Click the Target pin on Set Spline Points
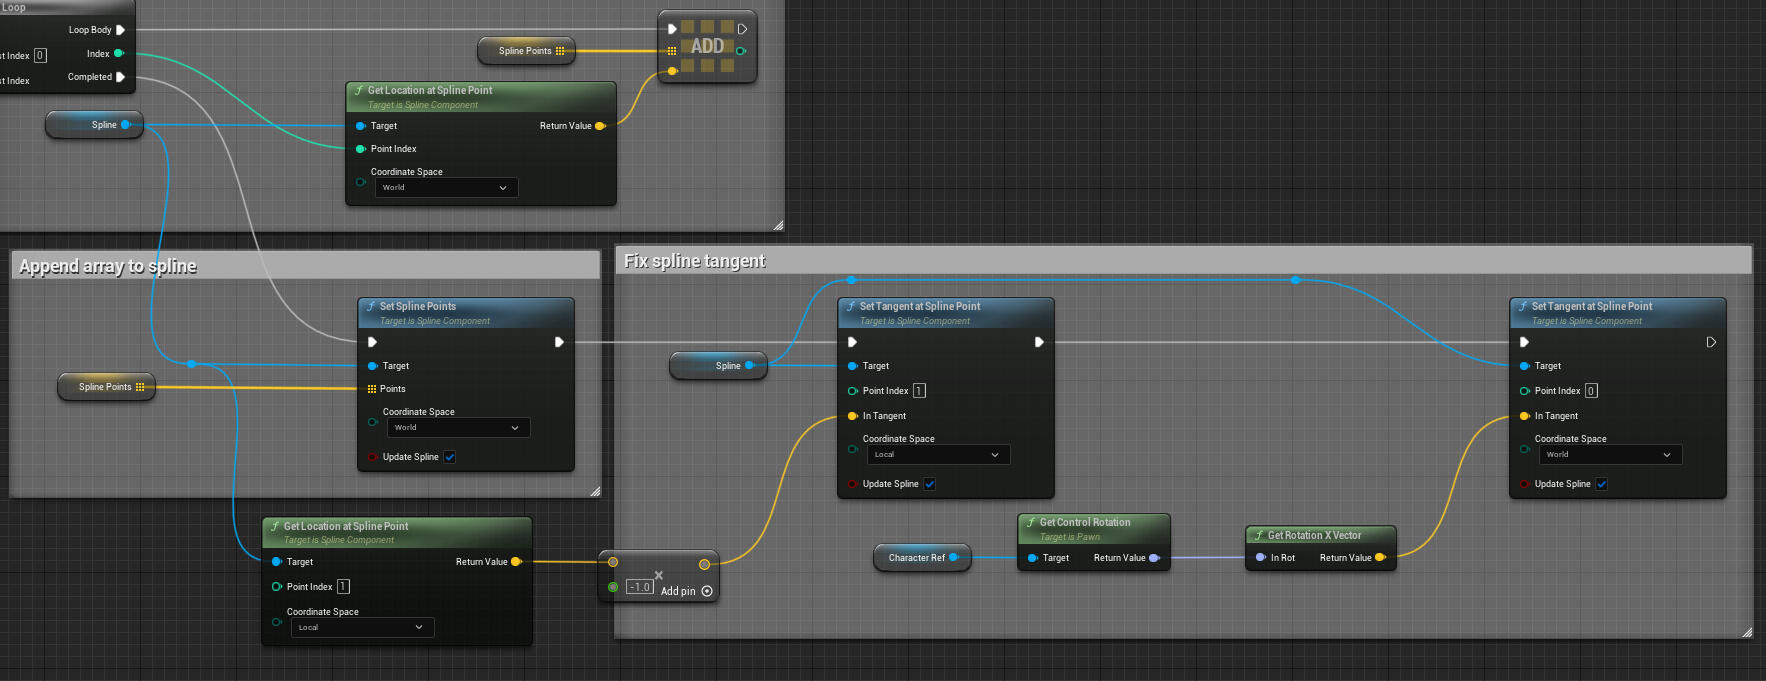 coord(372,366)
